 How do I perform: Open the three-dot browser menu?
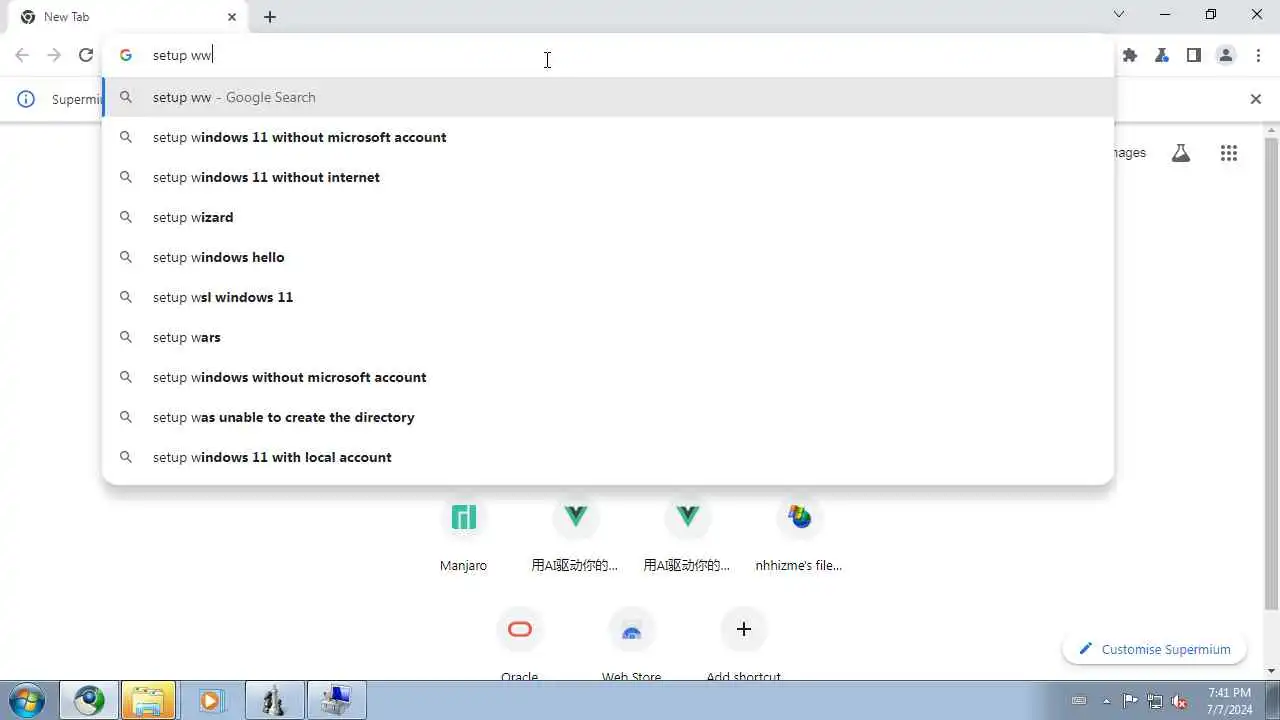coord(1258,55)
